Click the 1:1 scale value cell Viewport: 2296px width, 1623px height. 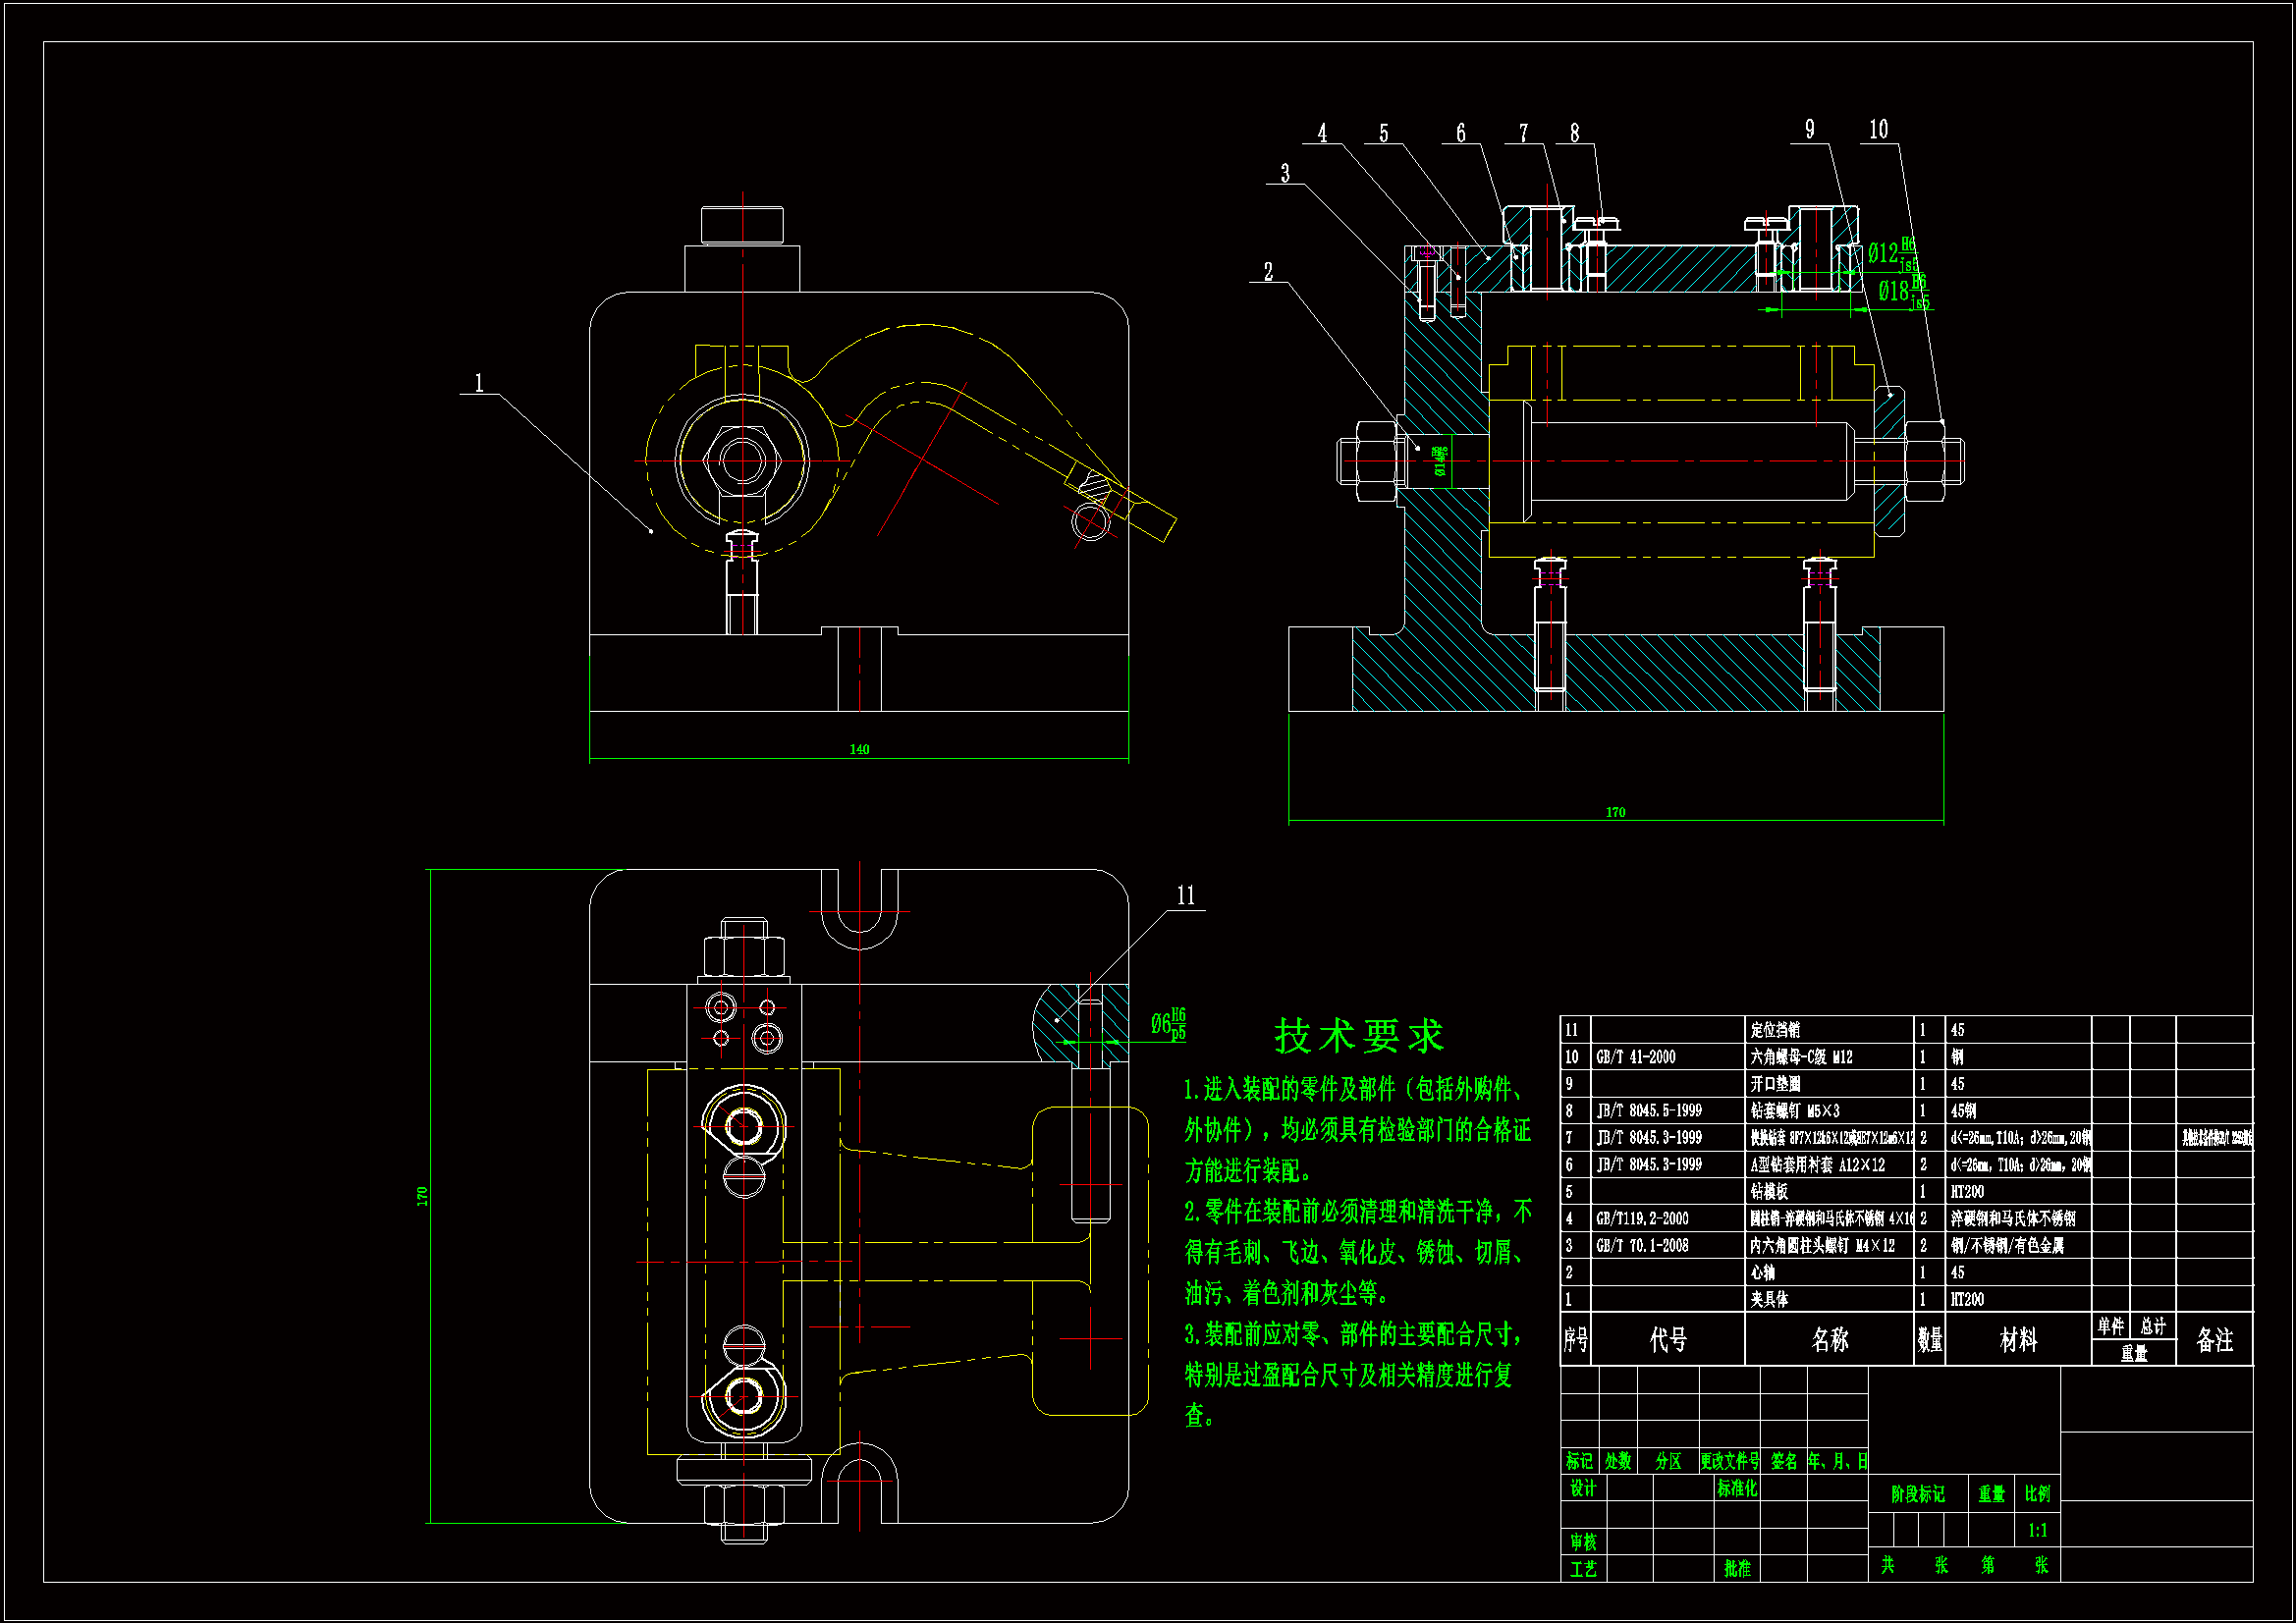(2037, 1531)
